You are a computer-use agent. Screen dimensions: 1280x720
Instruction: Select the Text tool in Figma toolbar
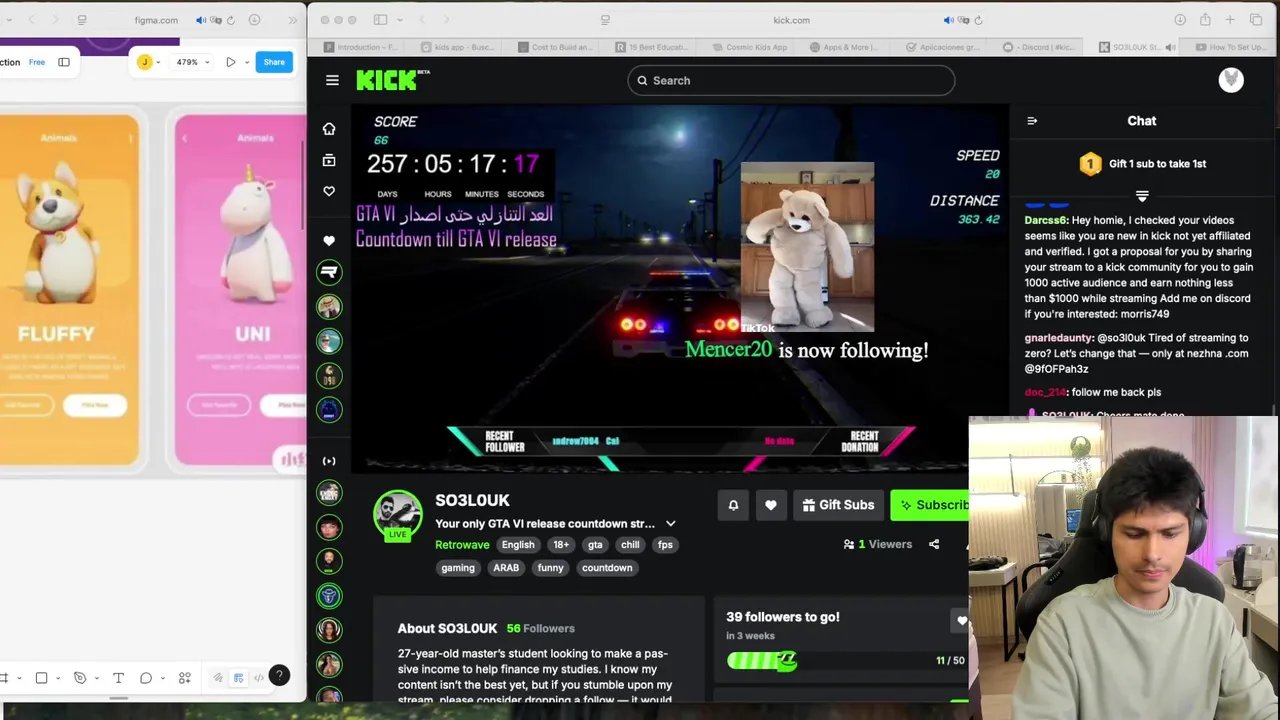tap(118, 678)
